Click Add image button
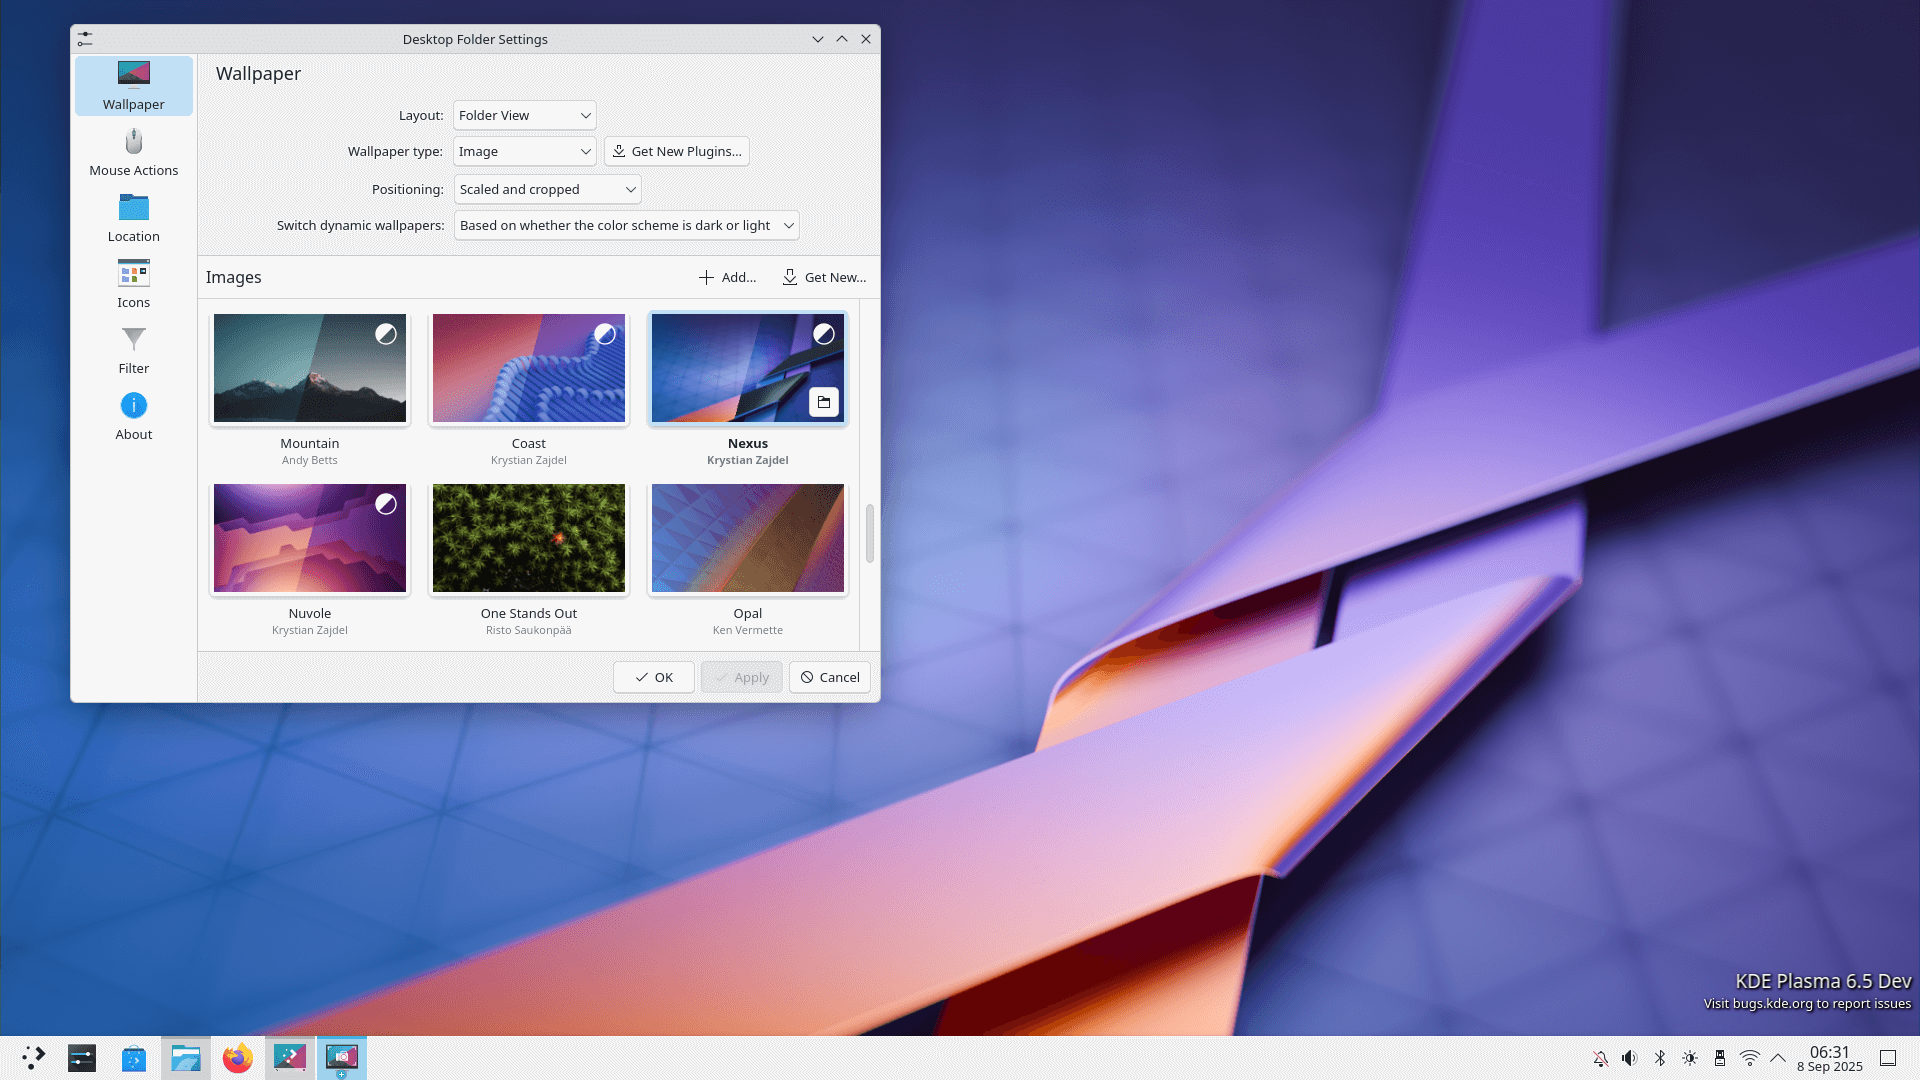The height and width of the screenshot is (1080, 1920). point(727,277)
